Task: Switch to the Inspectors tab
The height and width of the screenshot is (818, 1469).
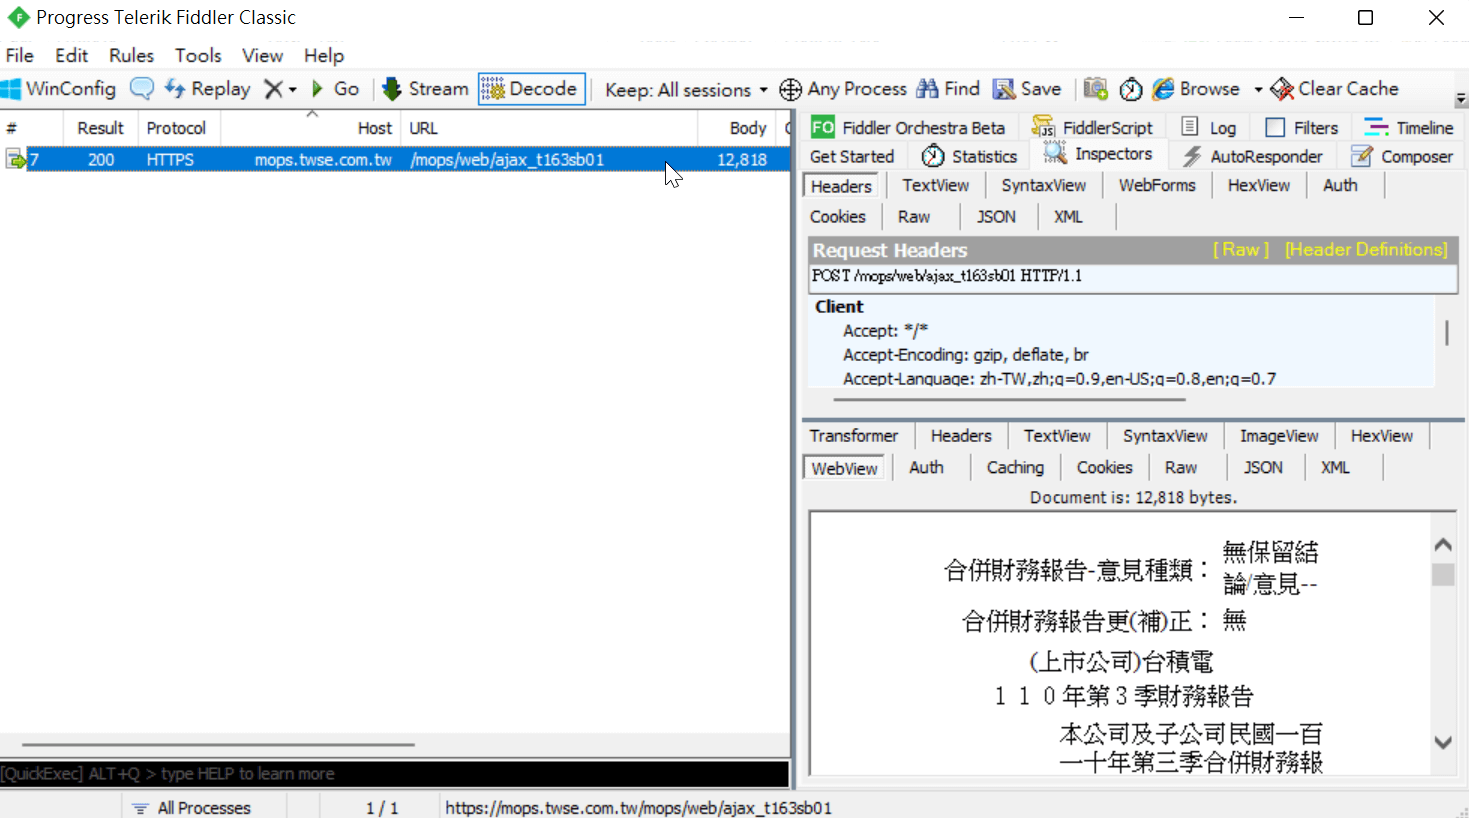Action: click(1098, 154)
